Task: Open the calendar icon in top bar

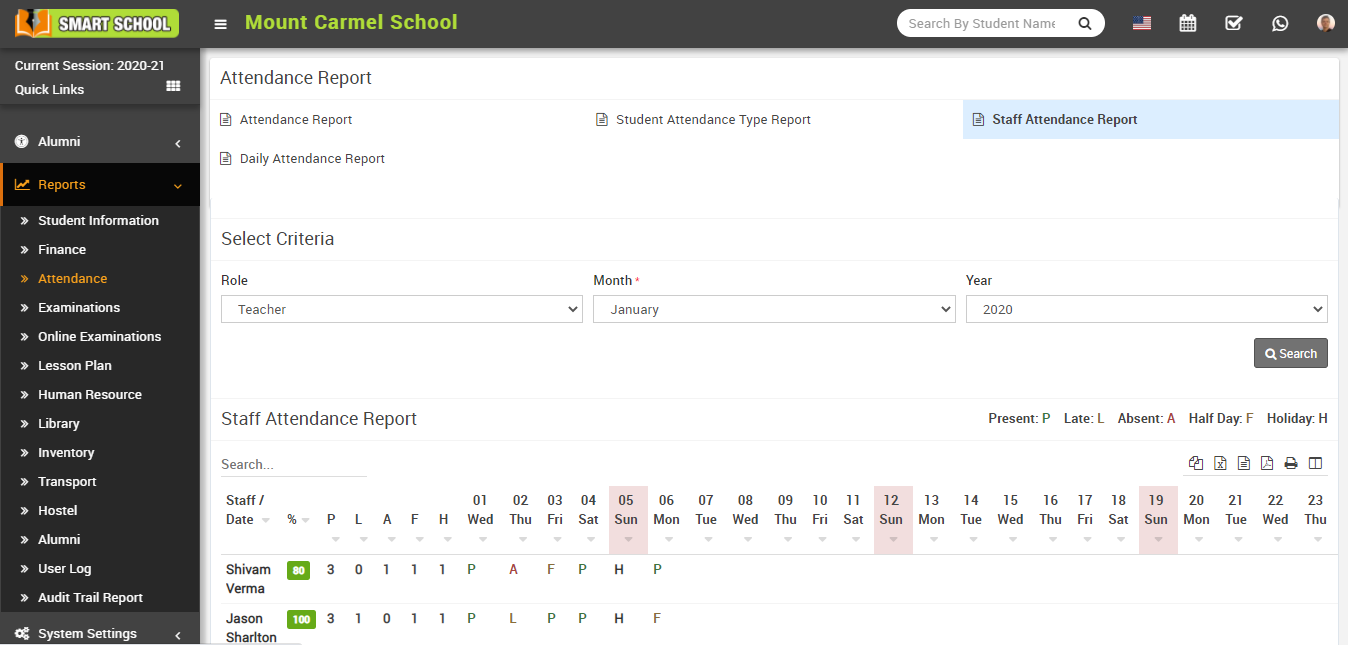Action: pos(1187,22)
